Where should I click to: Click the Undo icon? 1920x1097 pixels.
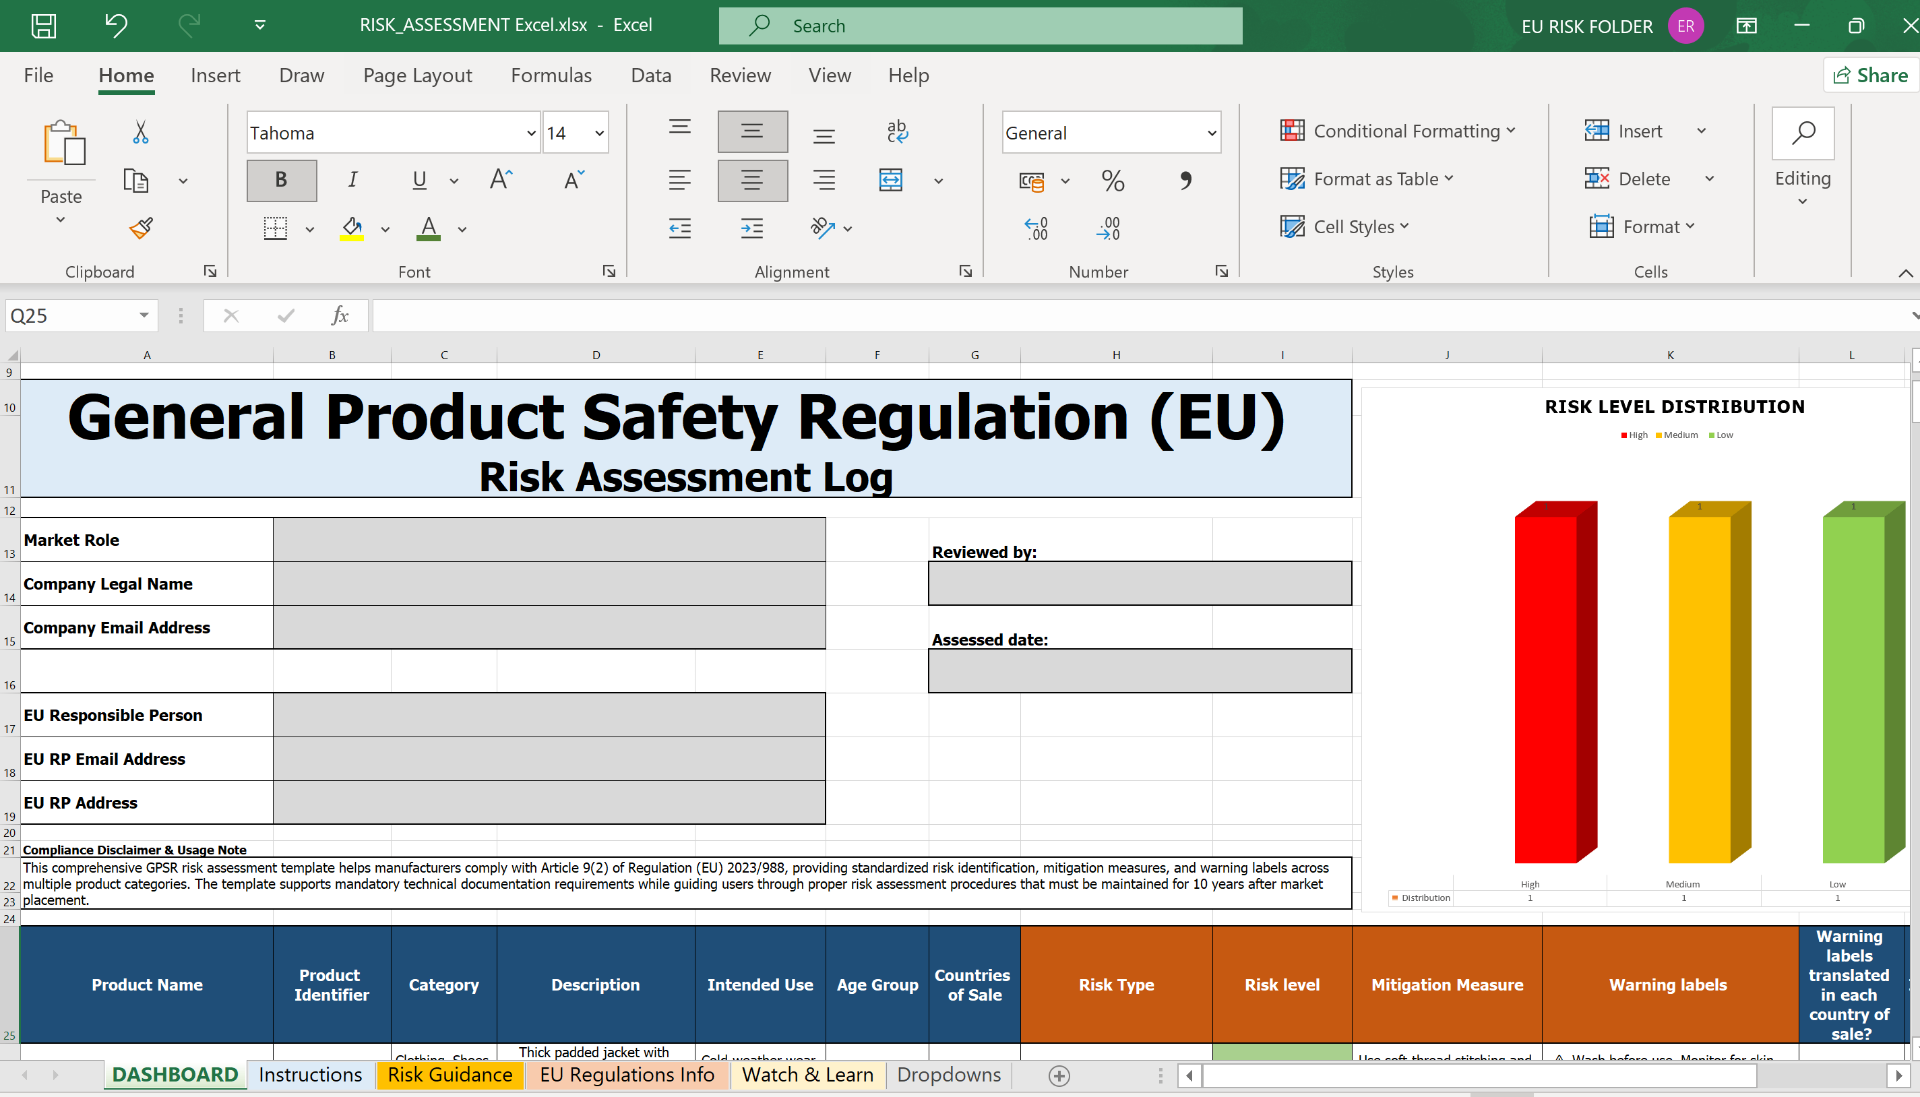click(x=117, y=26)
